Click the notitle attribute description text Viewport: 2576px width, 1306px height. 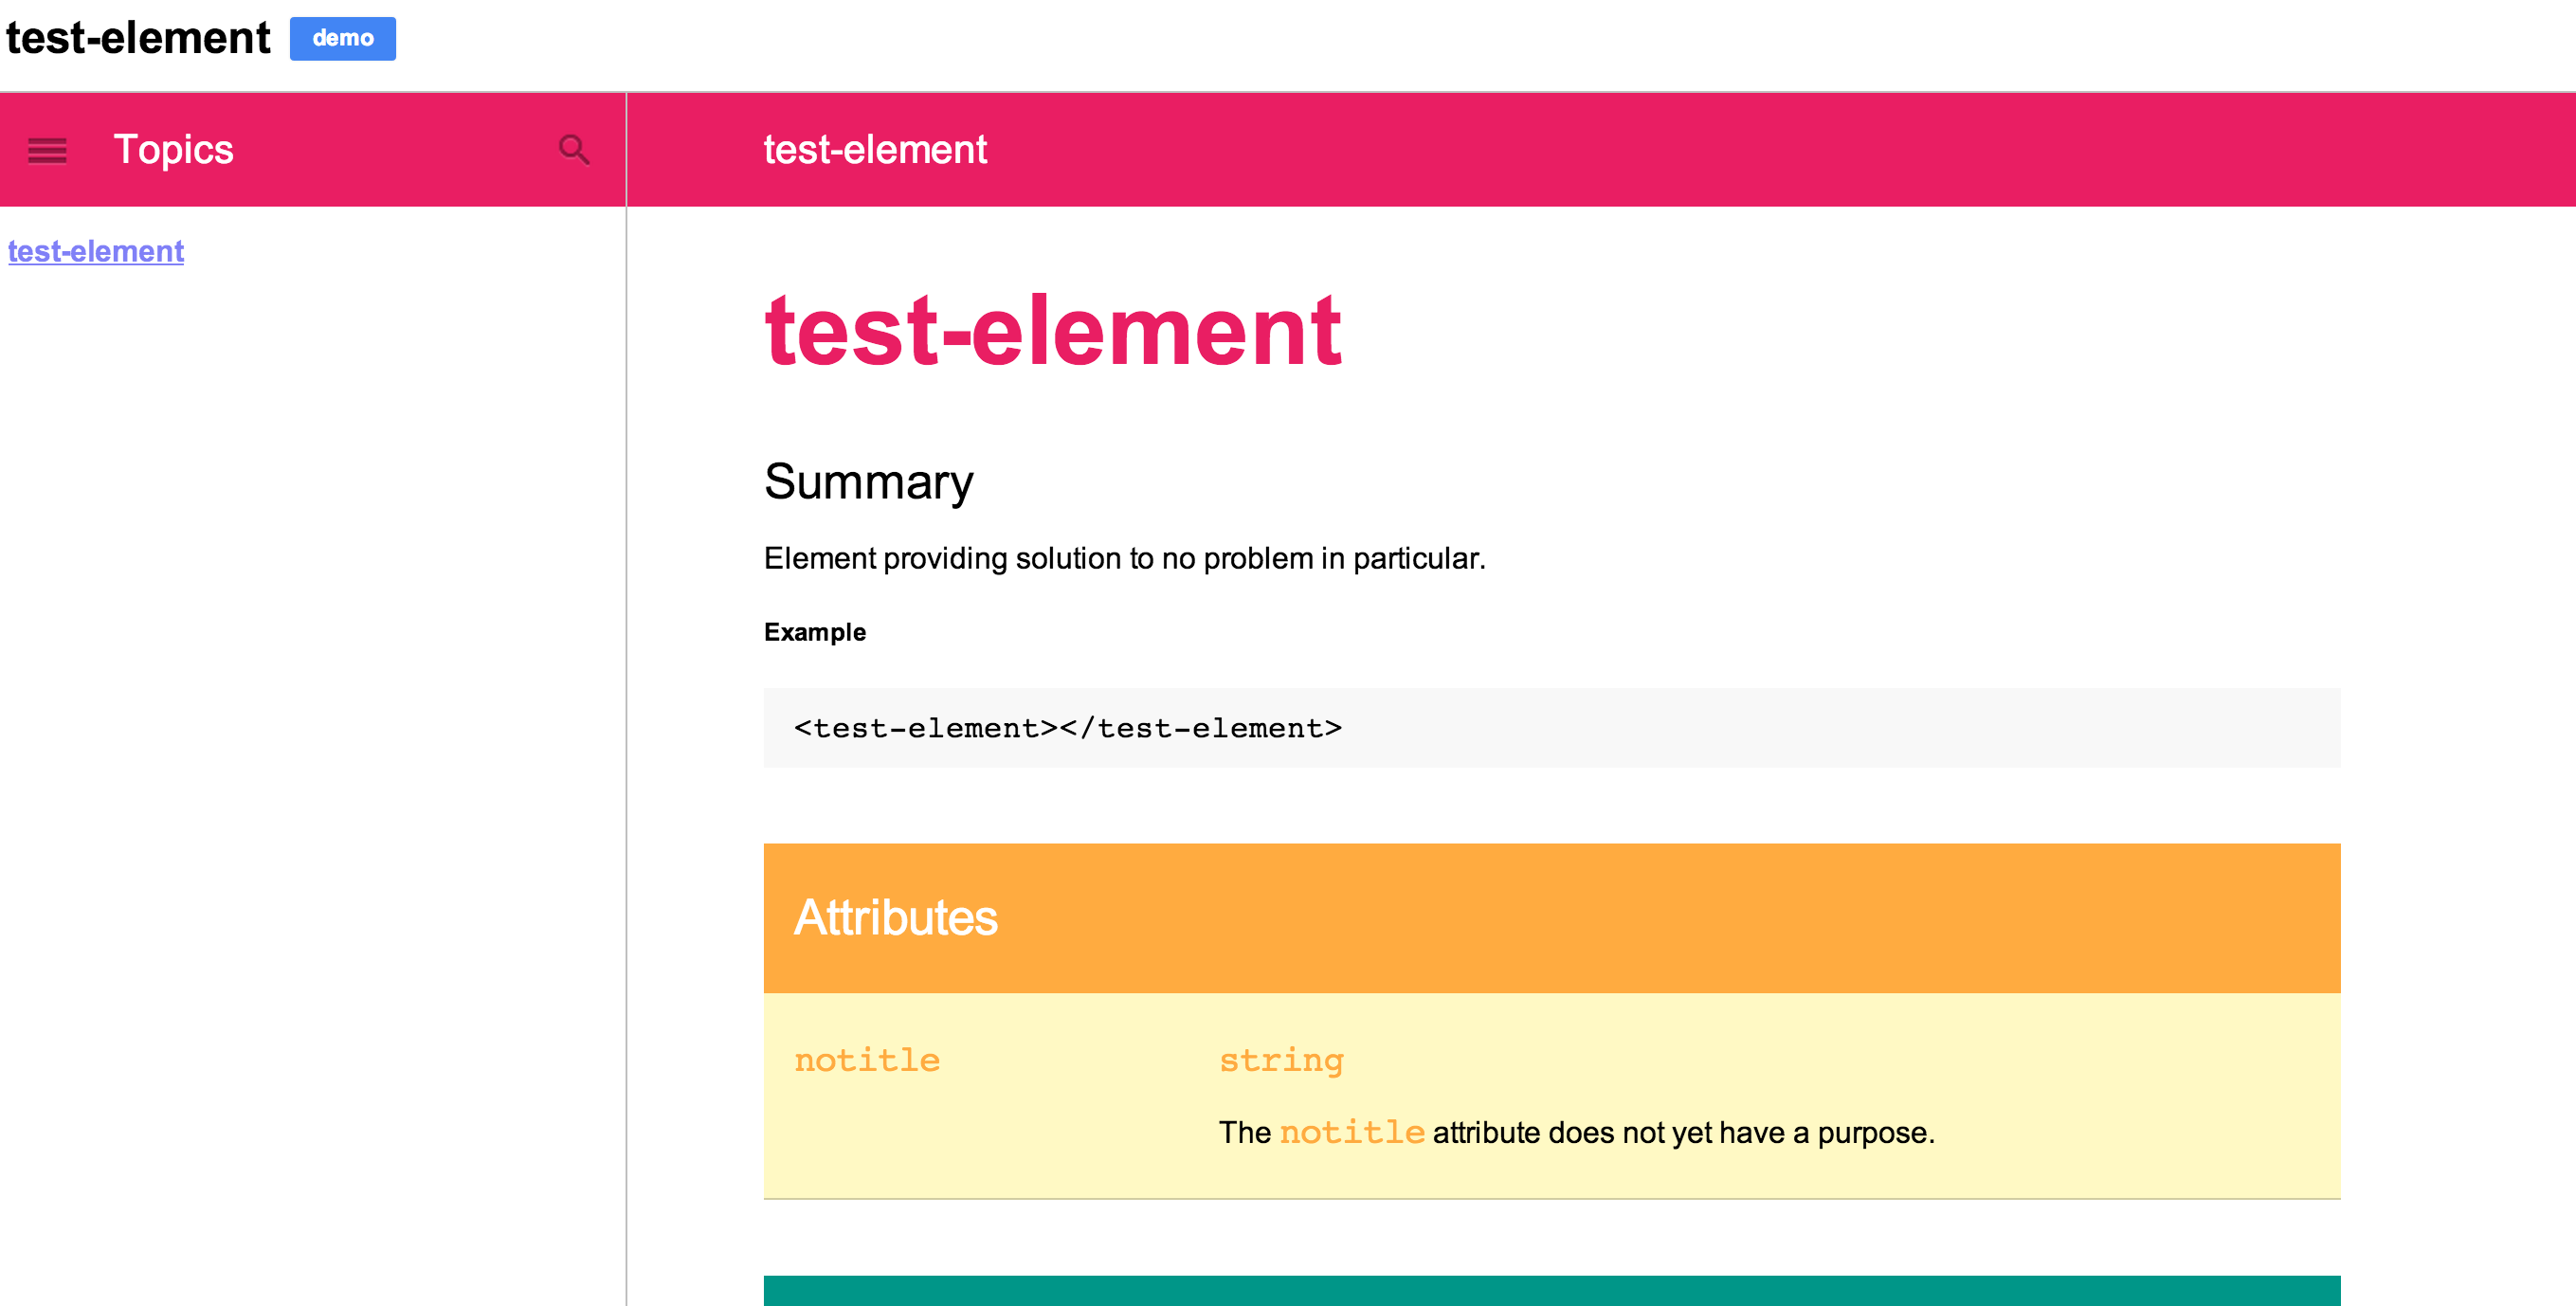coord(1577,1132)
